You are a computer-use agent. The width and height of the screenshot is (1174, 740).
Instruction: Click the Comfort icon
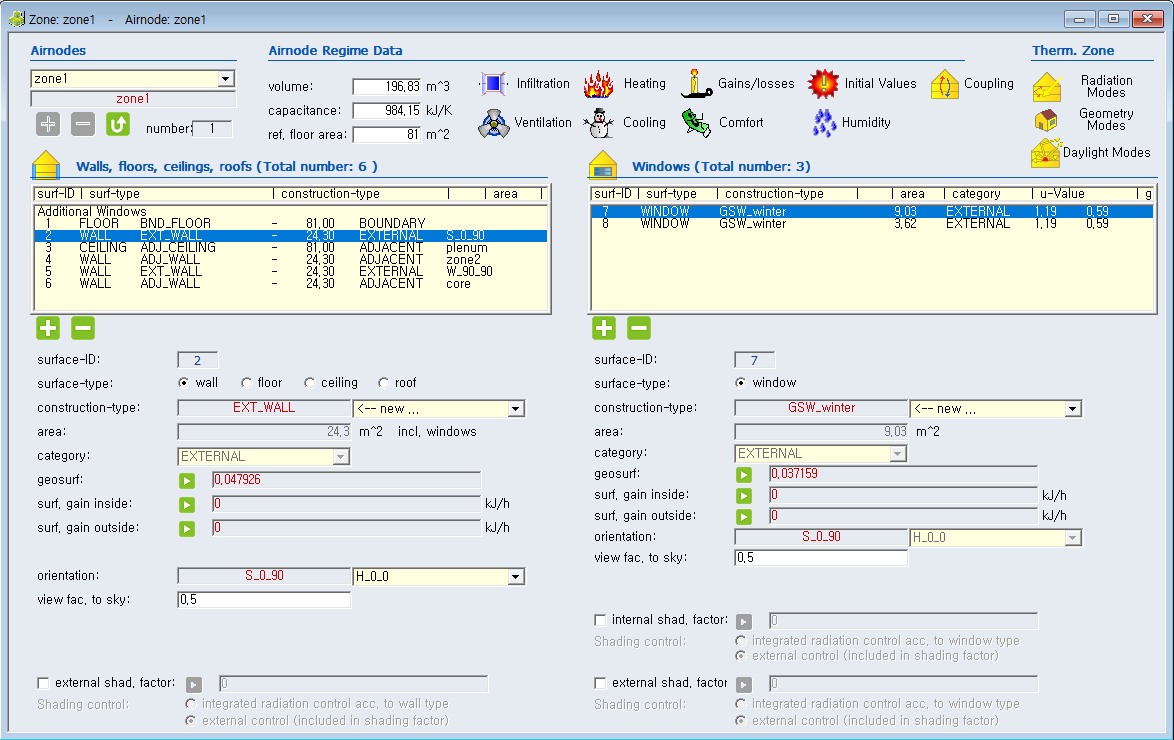click(696, 123)
